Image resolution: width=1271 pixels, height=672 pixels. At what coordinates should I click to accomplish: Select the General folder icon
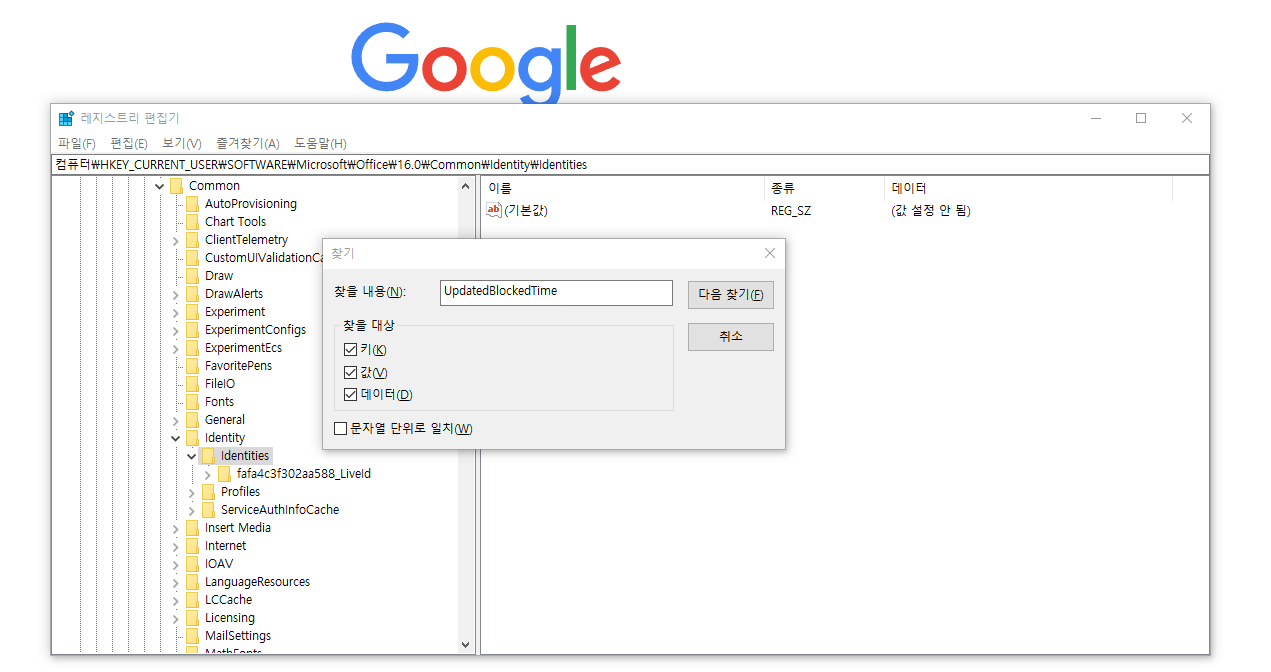(x=192, y=420)
